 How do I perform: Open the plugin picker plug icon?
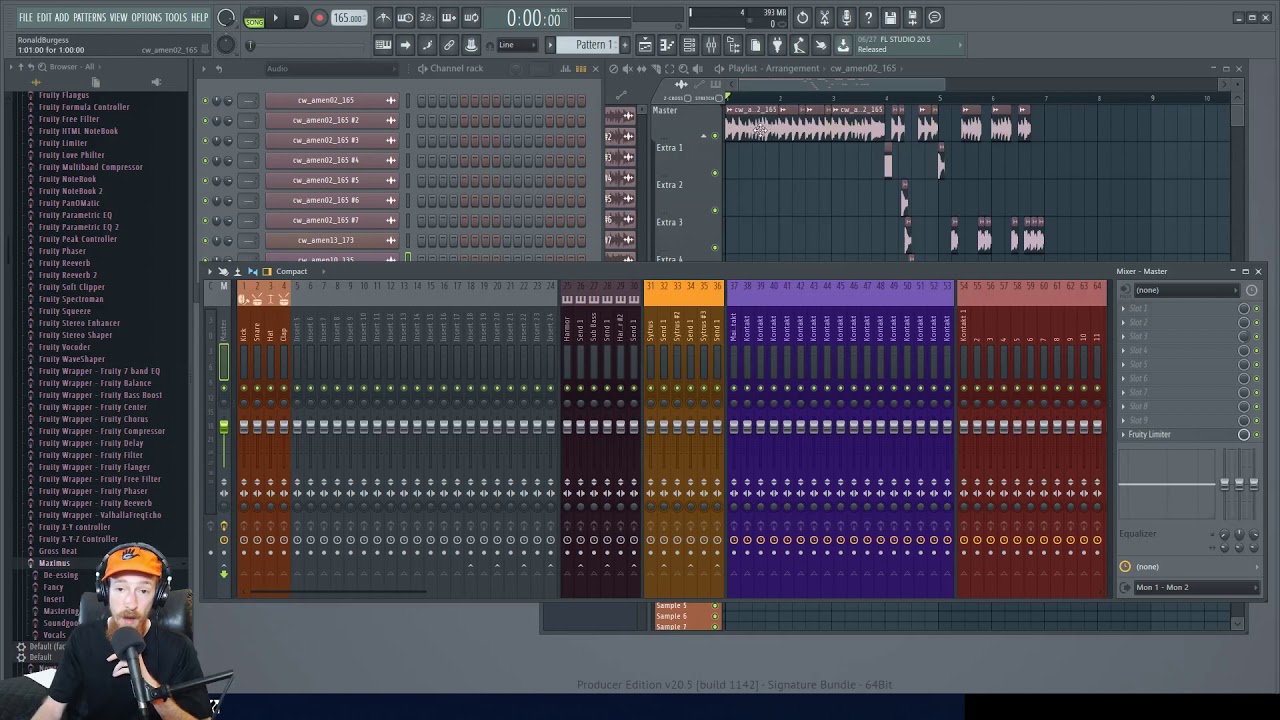pyautogui.click(x=777, y=45)
